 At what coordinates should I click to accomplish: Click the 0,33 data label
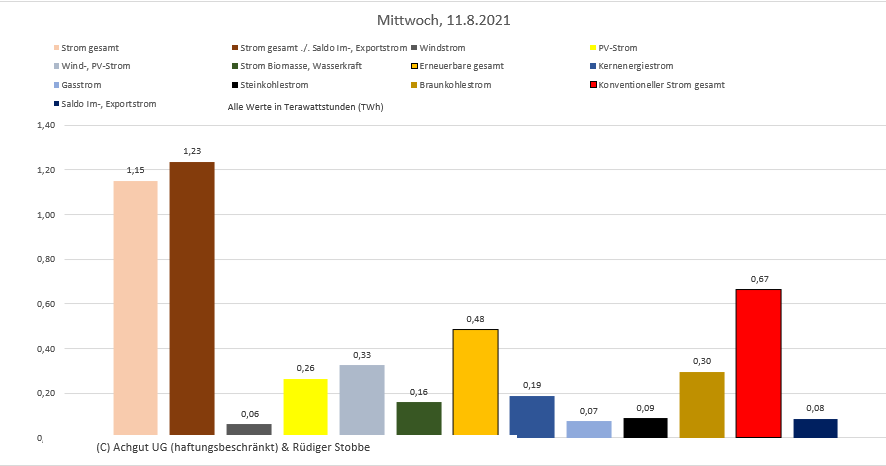coord(361,355)
